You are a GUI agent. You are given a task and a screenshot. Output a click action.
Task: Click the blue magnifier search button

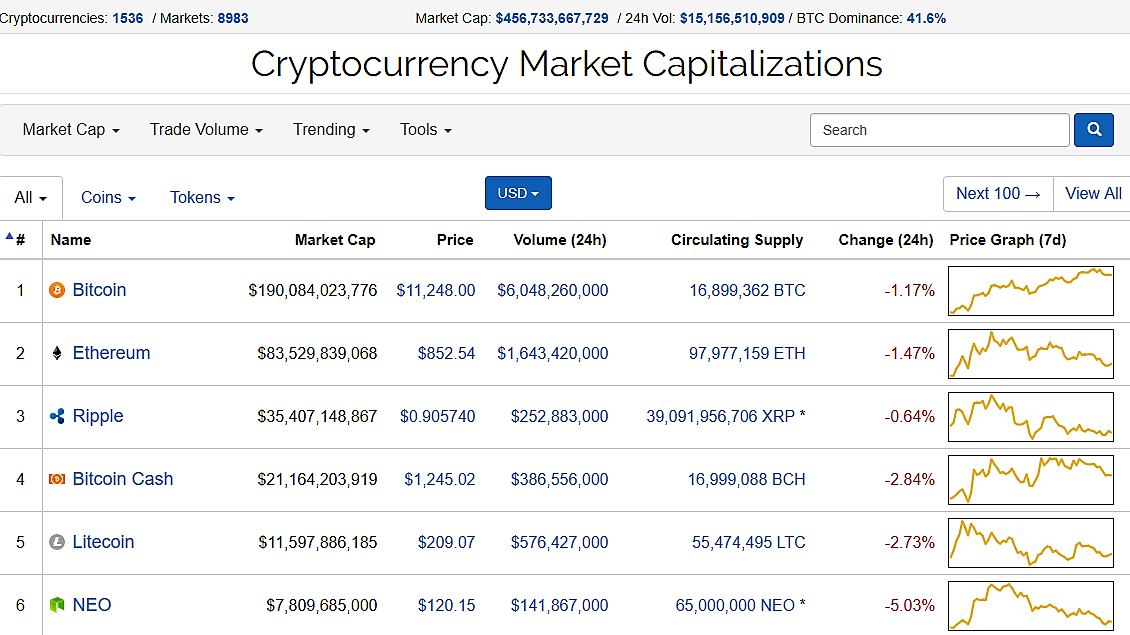(x=1093, y=130)
